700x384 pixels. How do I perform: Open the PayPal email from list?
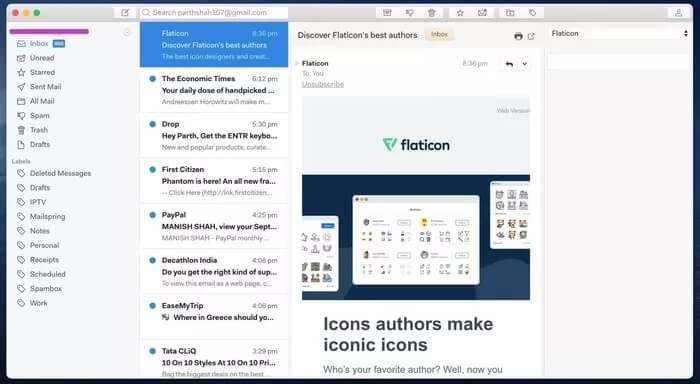coord(214,226)
